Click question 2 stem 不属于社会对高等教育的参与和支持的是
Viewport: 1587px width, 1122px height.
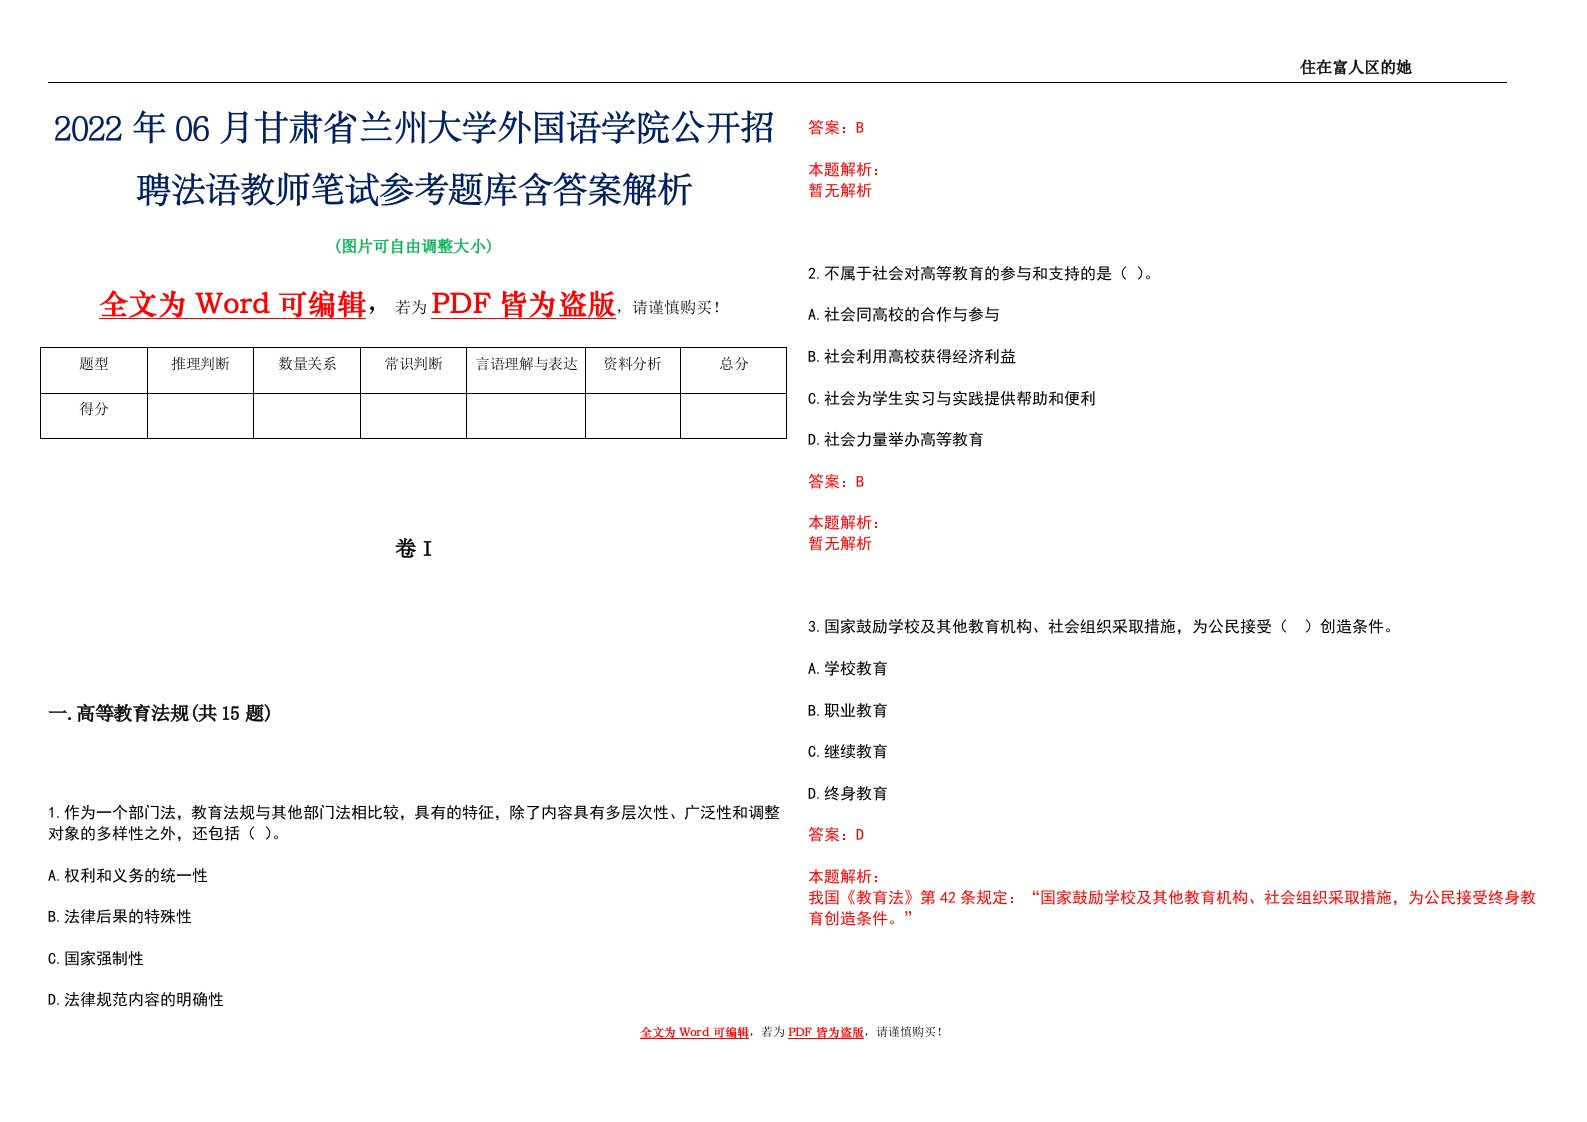(x=982, y=273)
